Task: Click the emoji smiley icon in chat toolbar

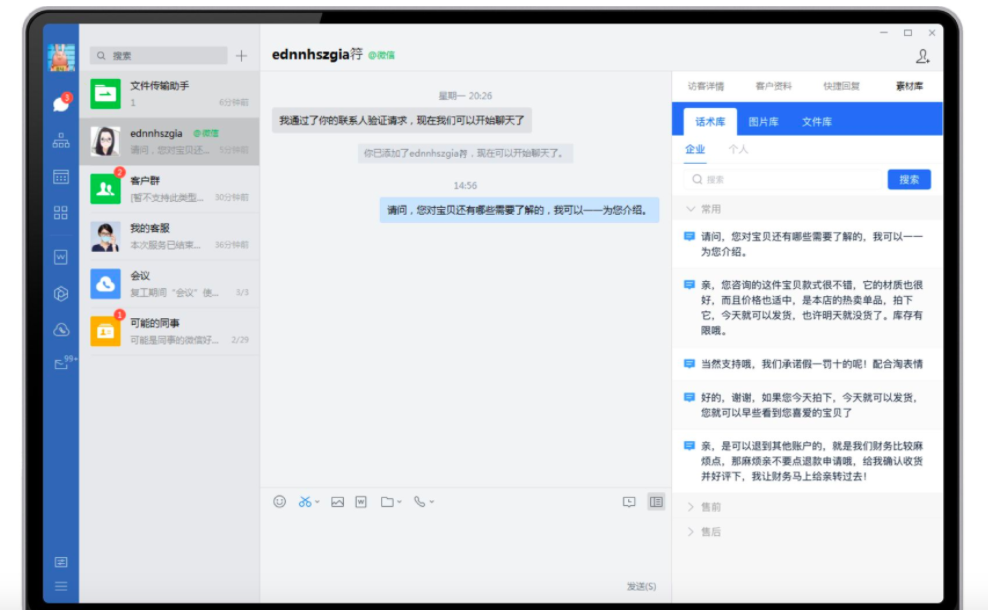Action: (280, 502)
